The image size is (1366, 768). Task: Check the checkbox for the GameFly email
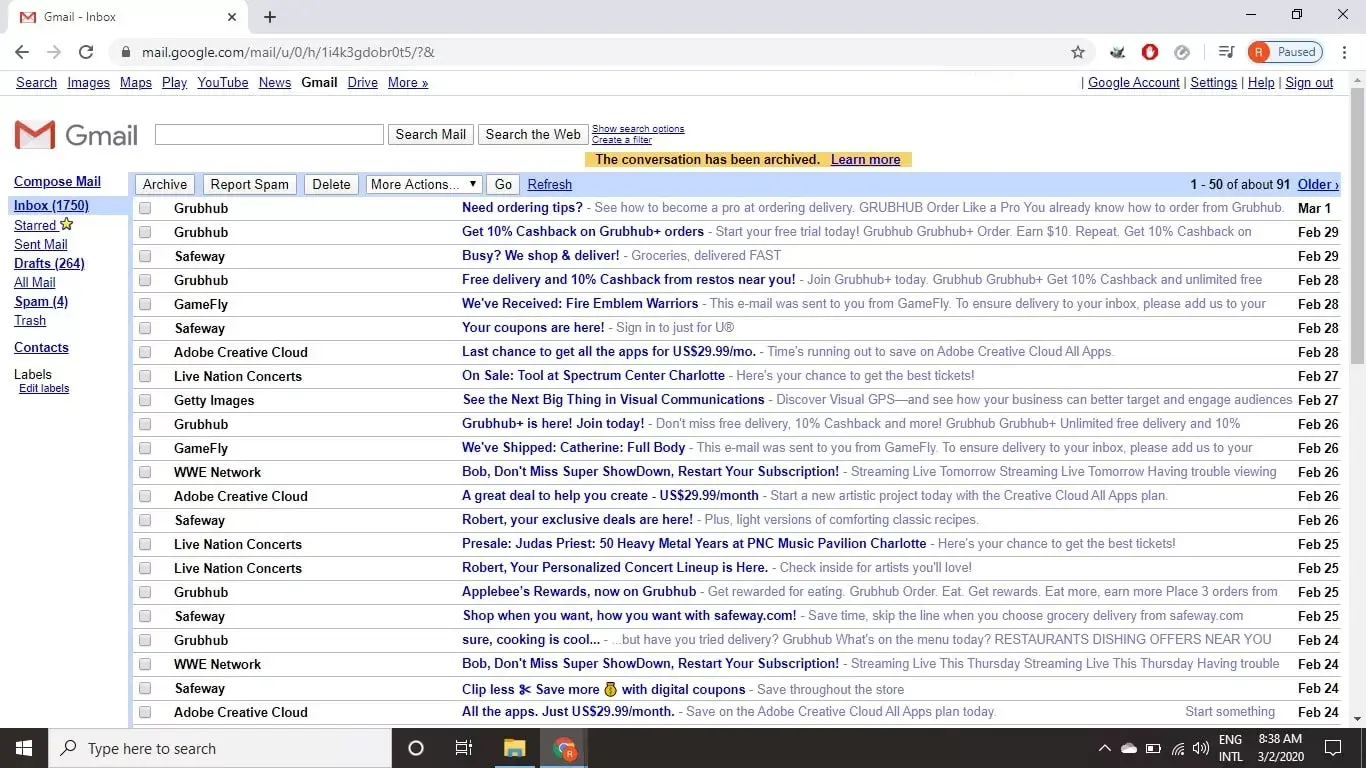(145, 304)
